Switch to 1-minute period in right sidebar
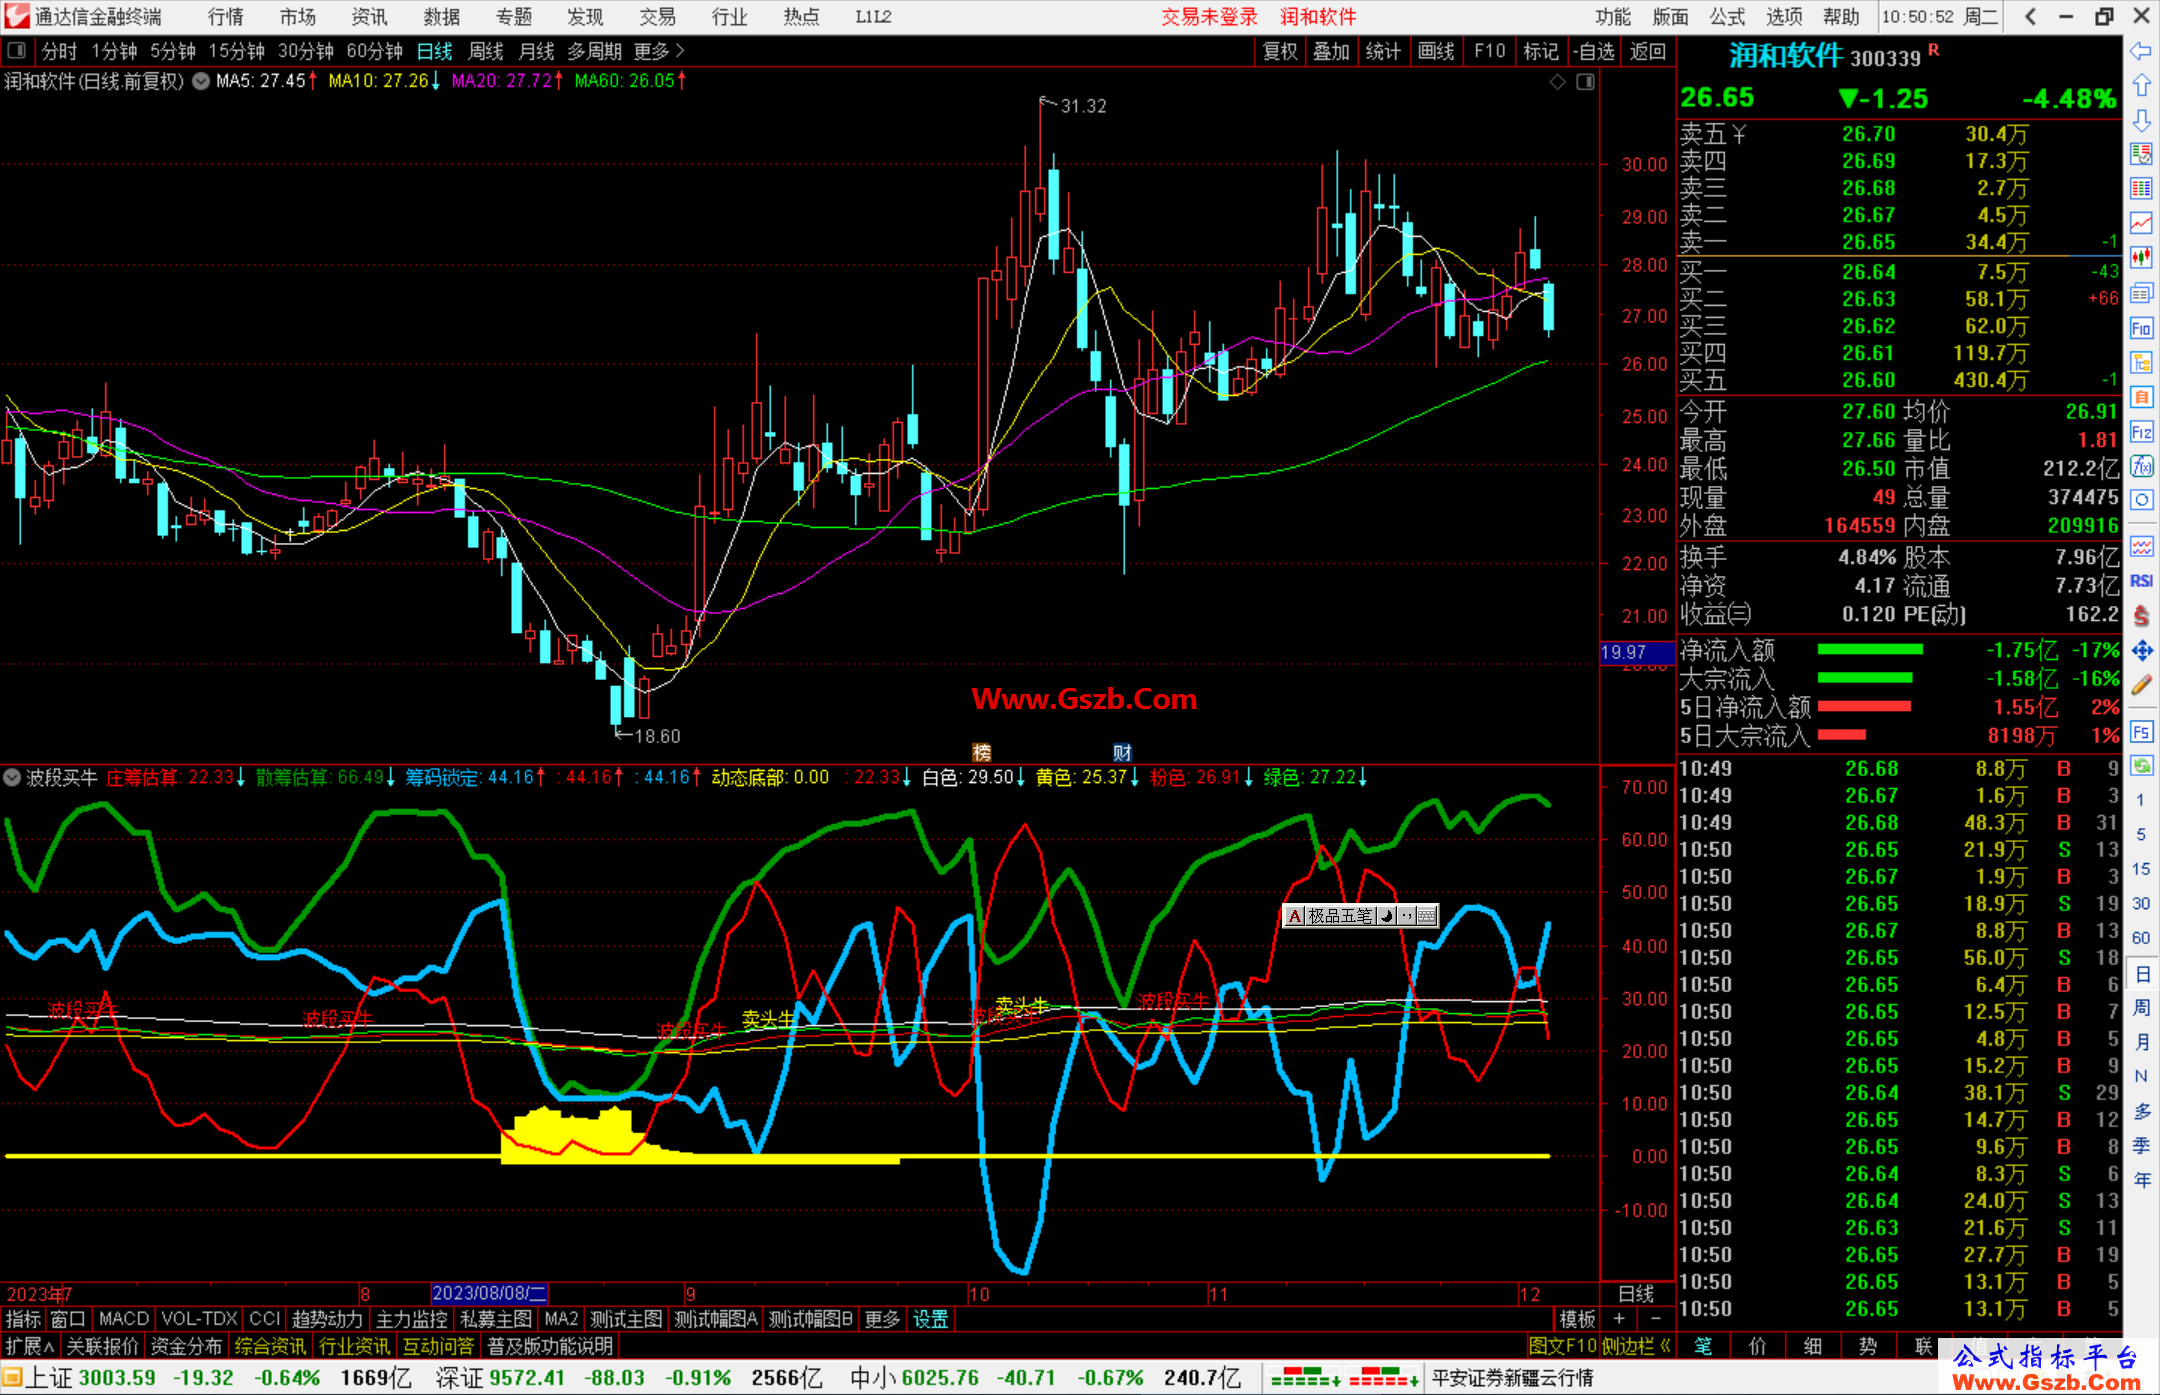The image size is (2160, 1395). pyautogui.click(x=2141, y=800)
